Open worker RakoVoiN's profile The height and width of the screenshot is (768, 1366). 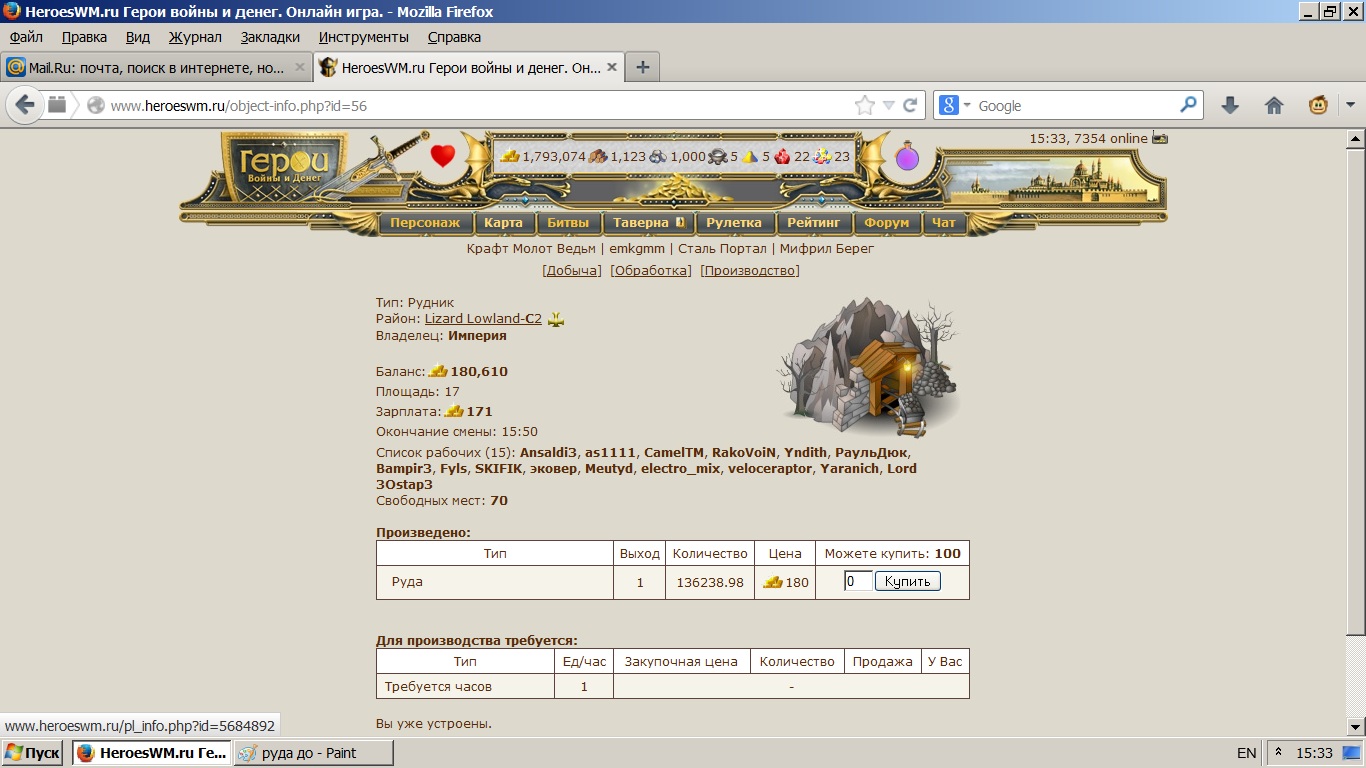tap(744, 453)
